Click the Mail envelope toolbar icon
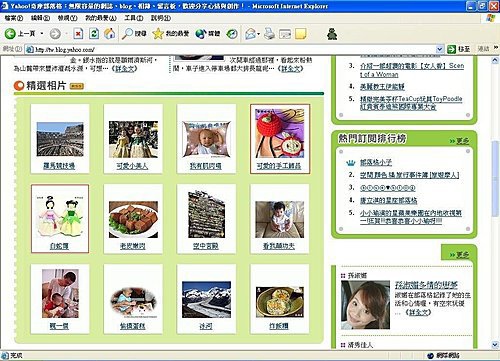This screenshot has height=361, width=500. 250,34
